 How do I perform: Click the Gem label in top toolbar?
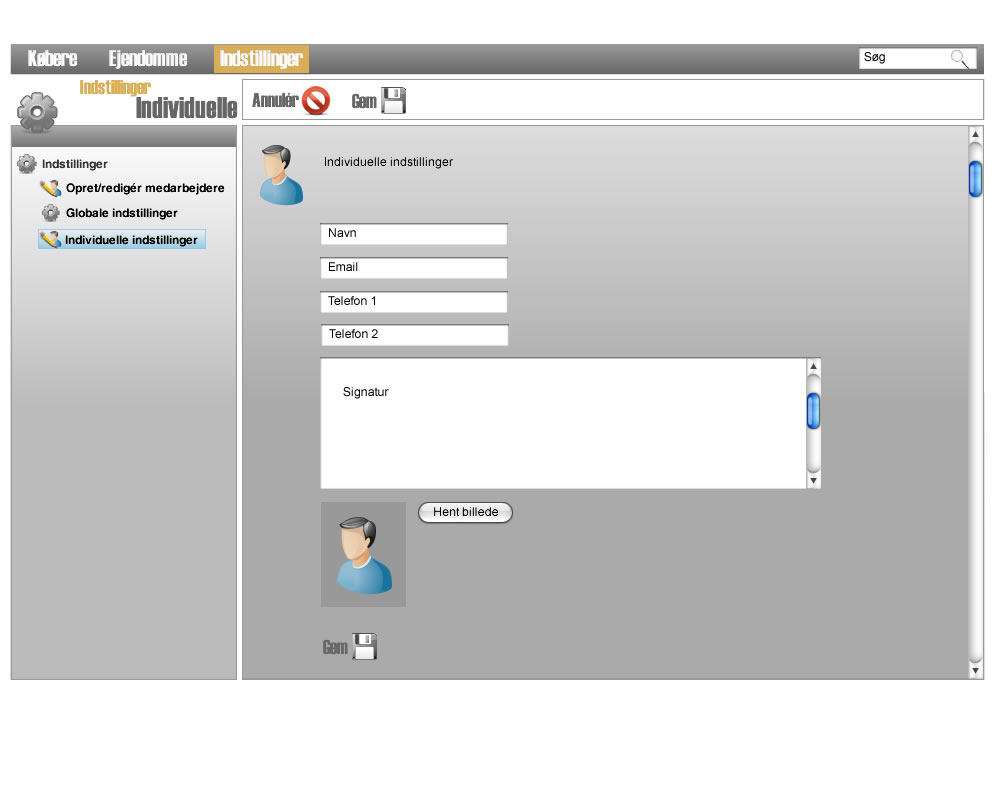[x=364, y=101]
